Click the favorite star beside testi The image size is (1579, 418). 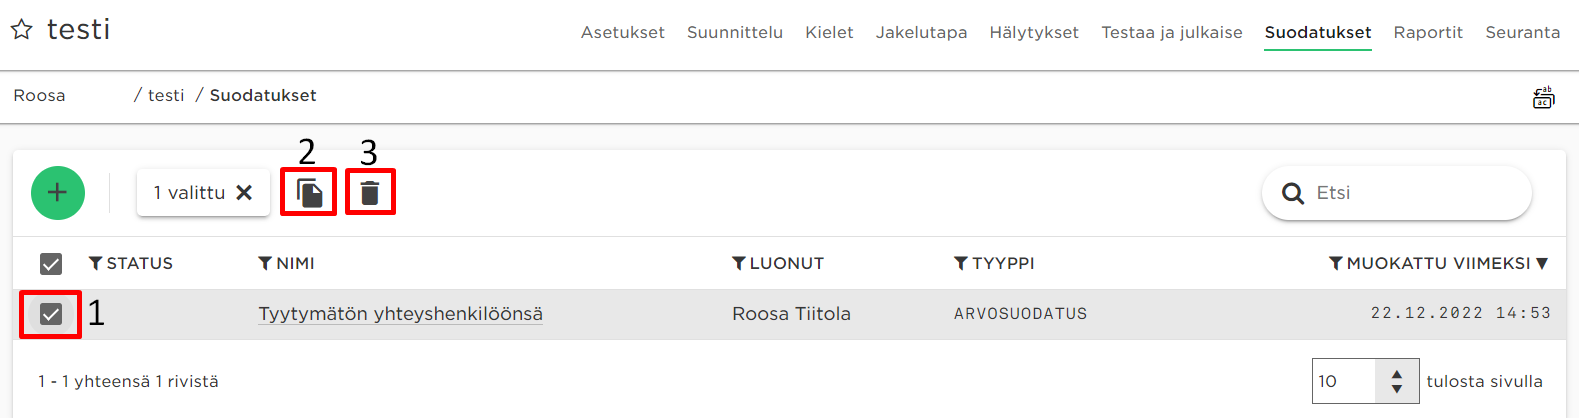(22, 30)
